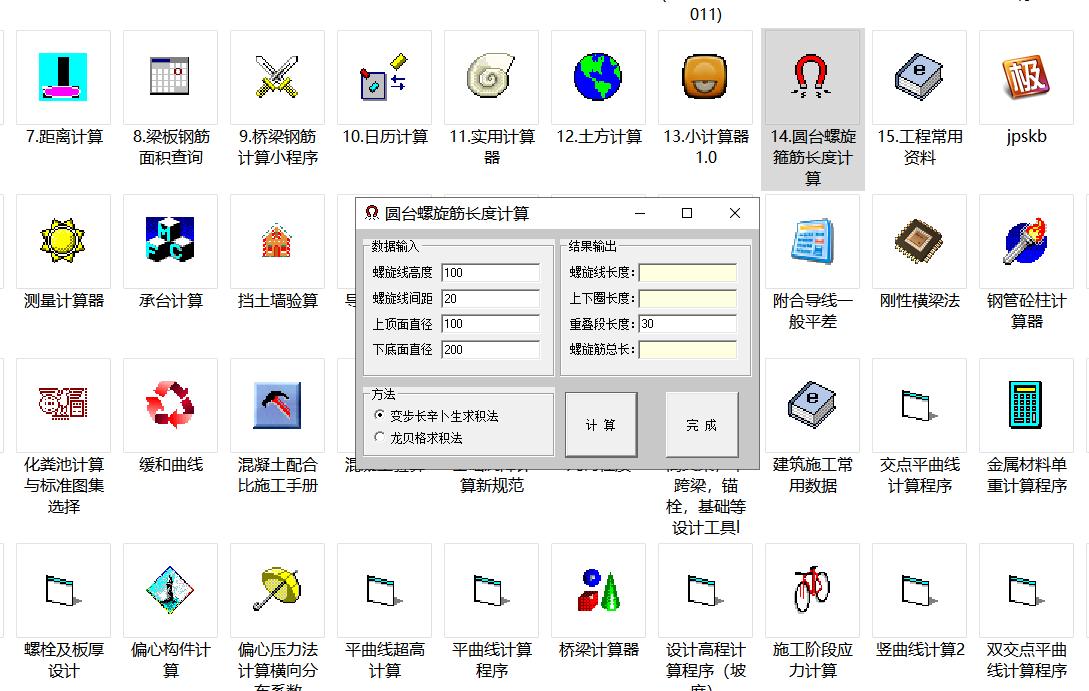Click the 完成 button
This screenshot has width=1089, height=691.
click(x=701, y=424)
